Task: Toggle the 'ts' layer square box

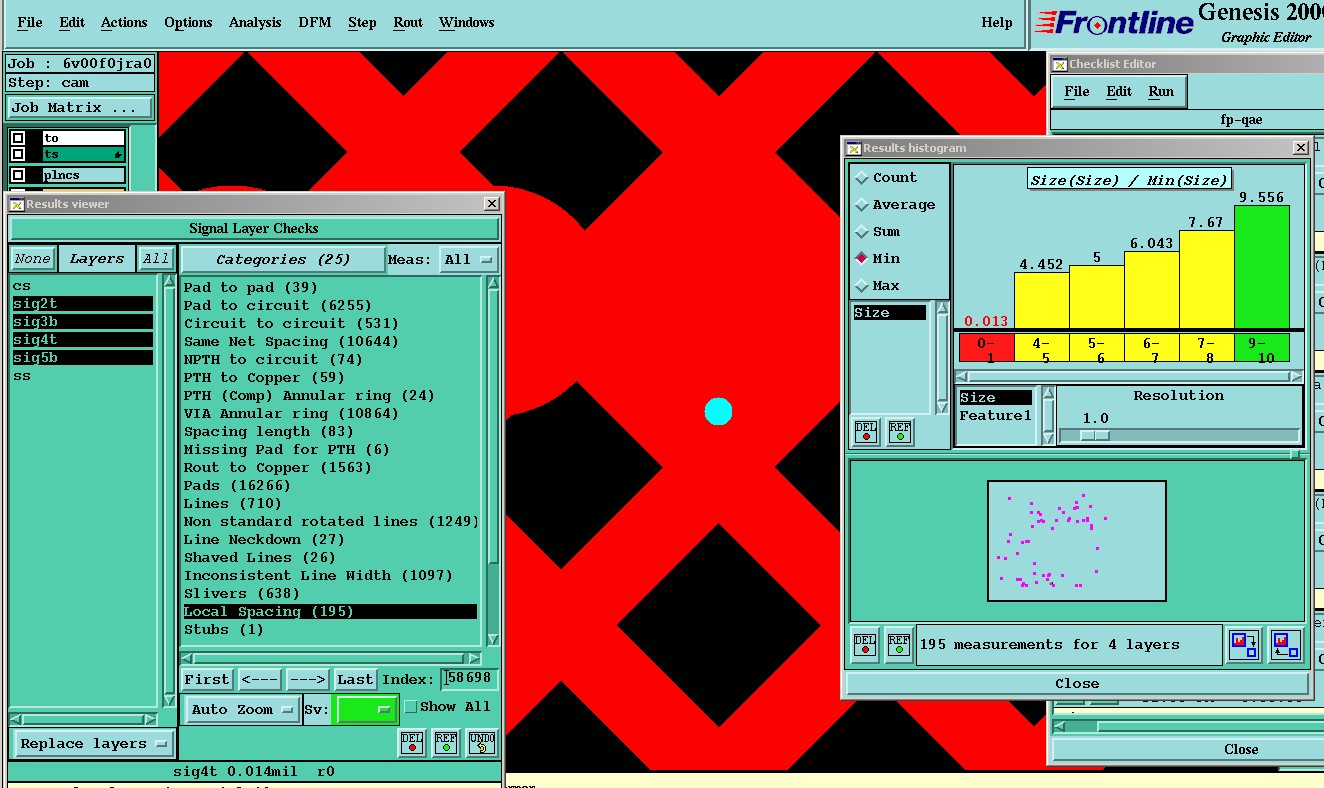Action: click(x=18, y=154)
